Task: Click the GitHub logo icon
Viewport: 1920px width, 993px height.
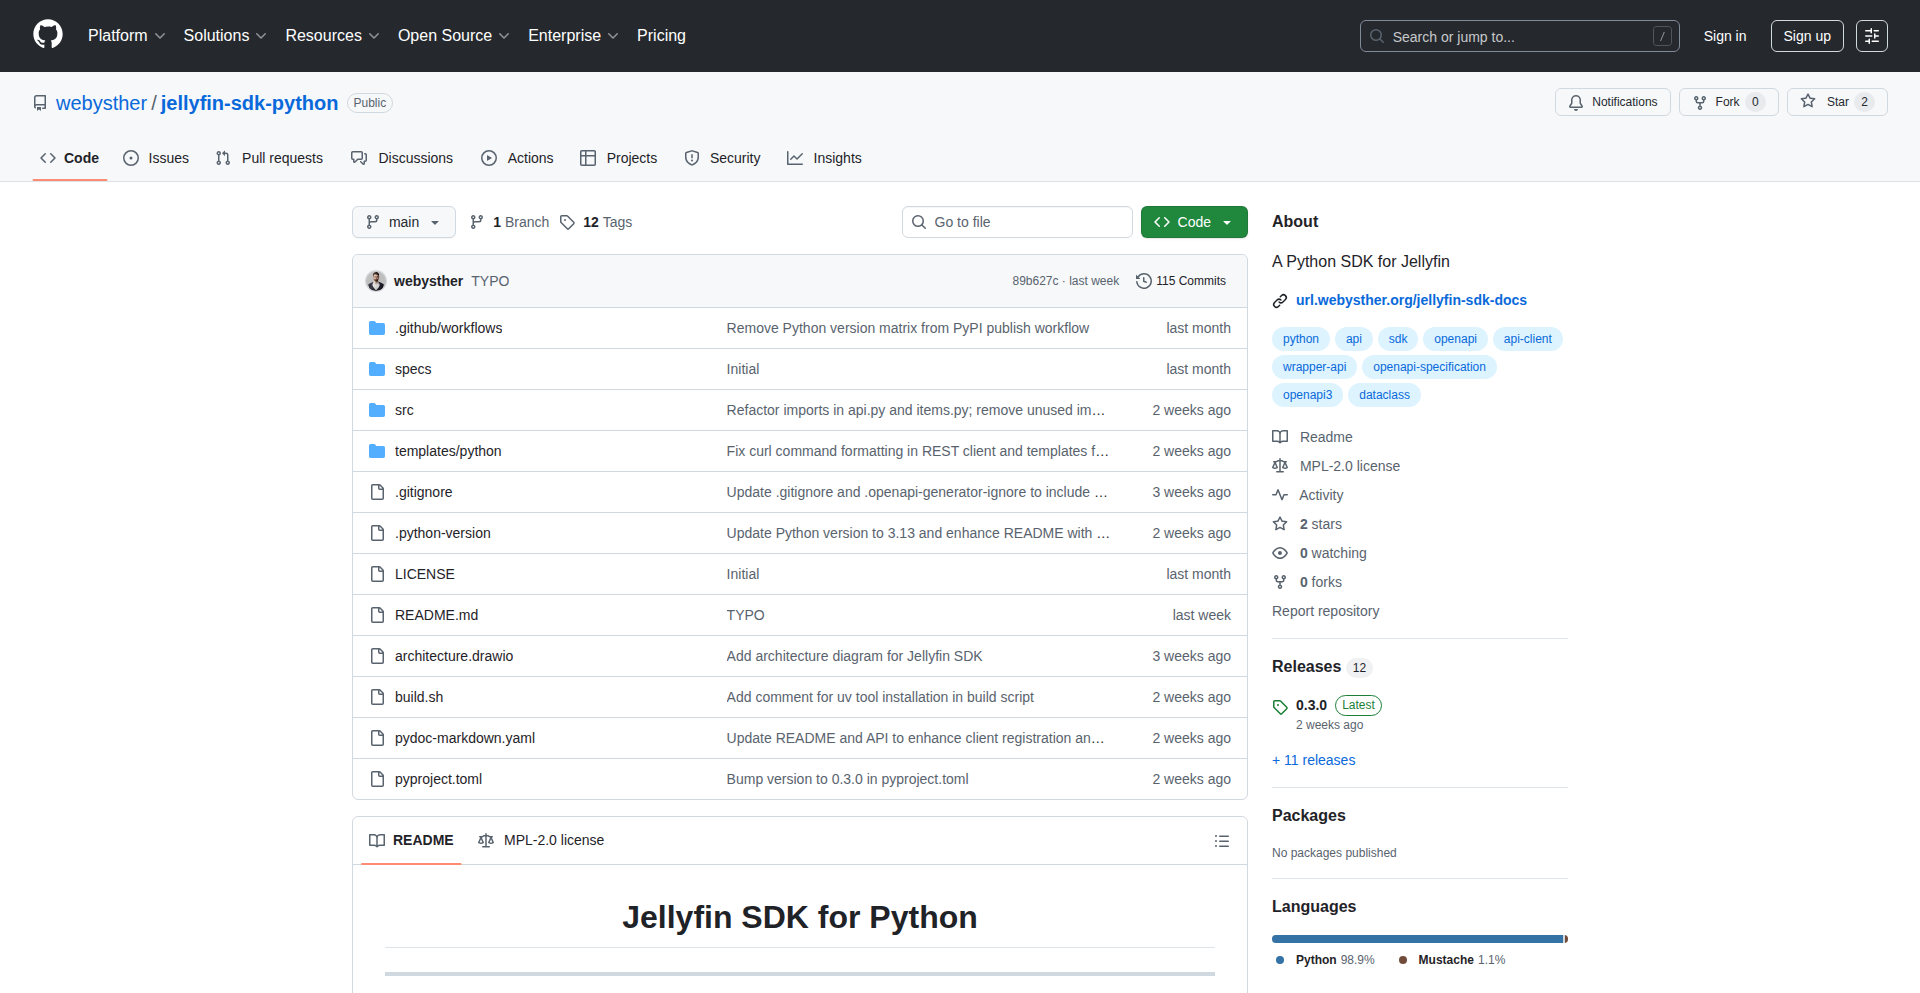Action: pyautogui.click(x=48, y=35)
